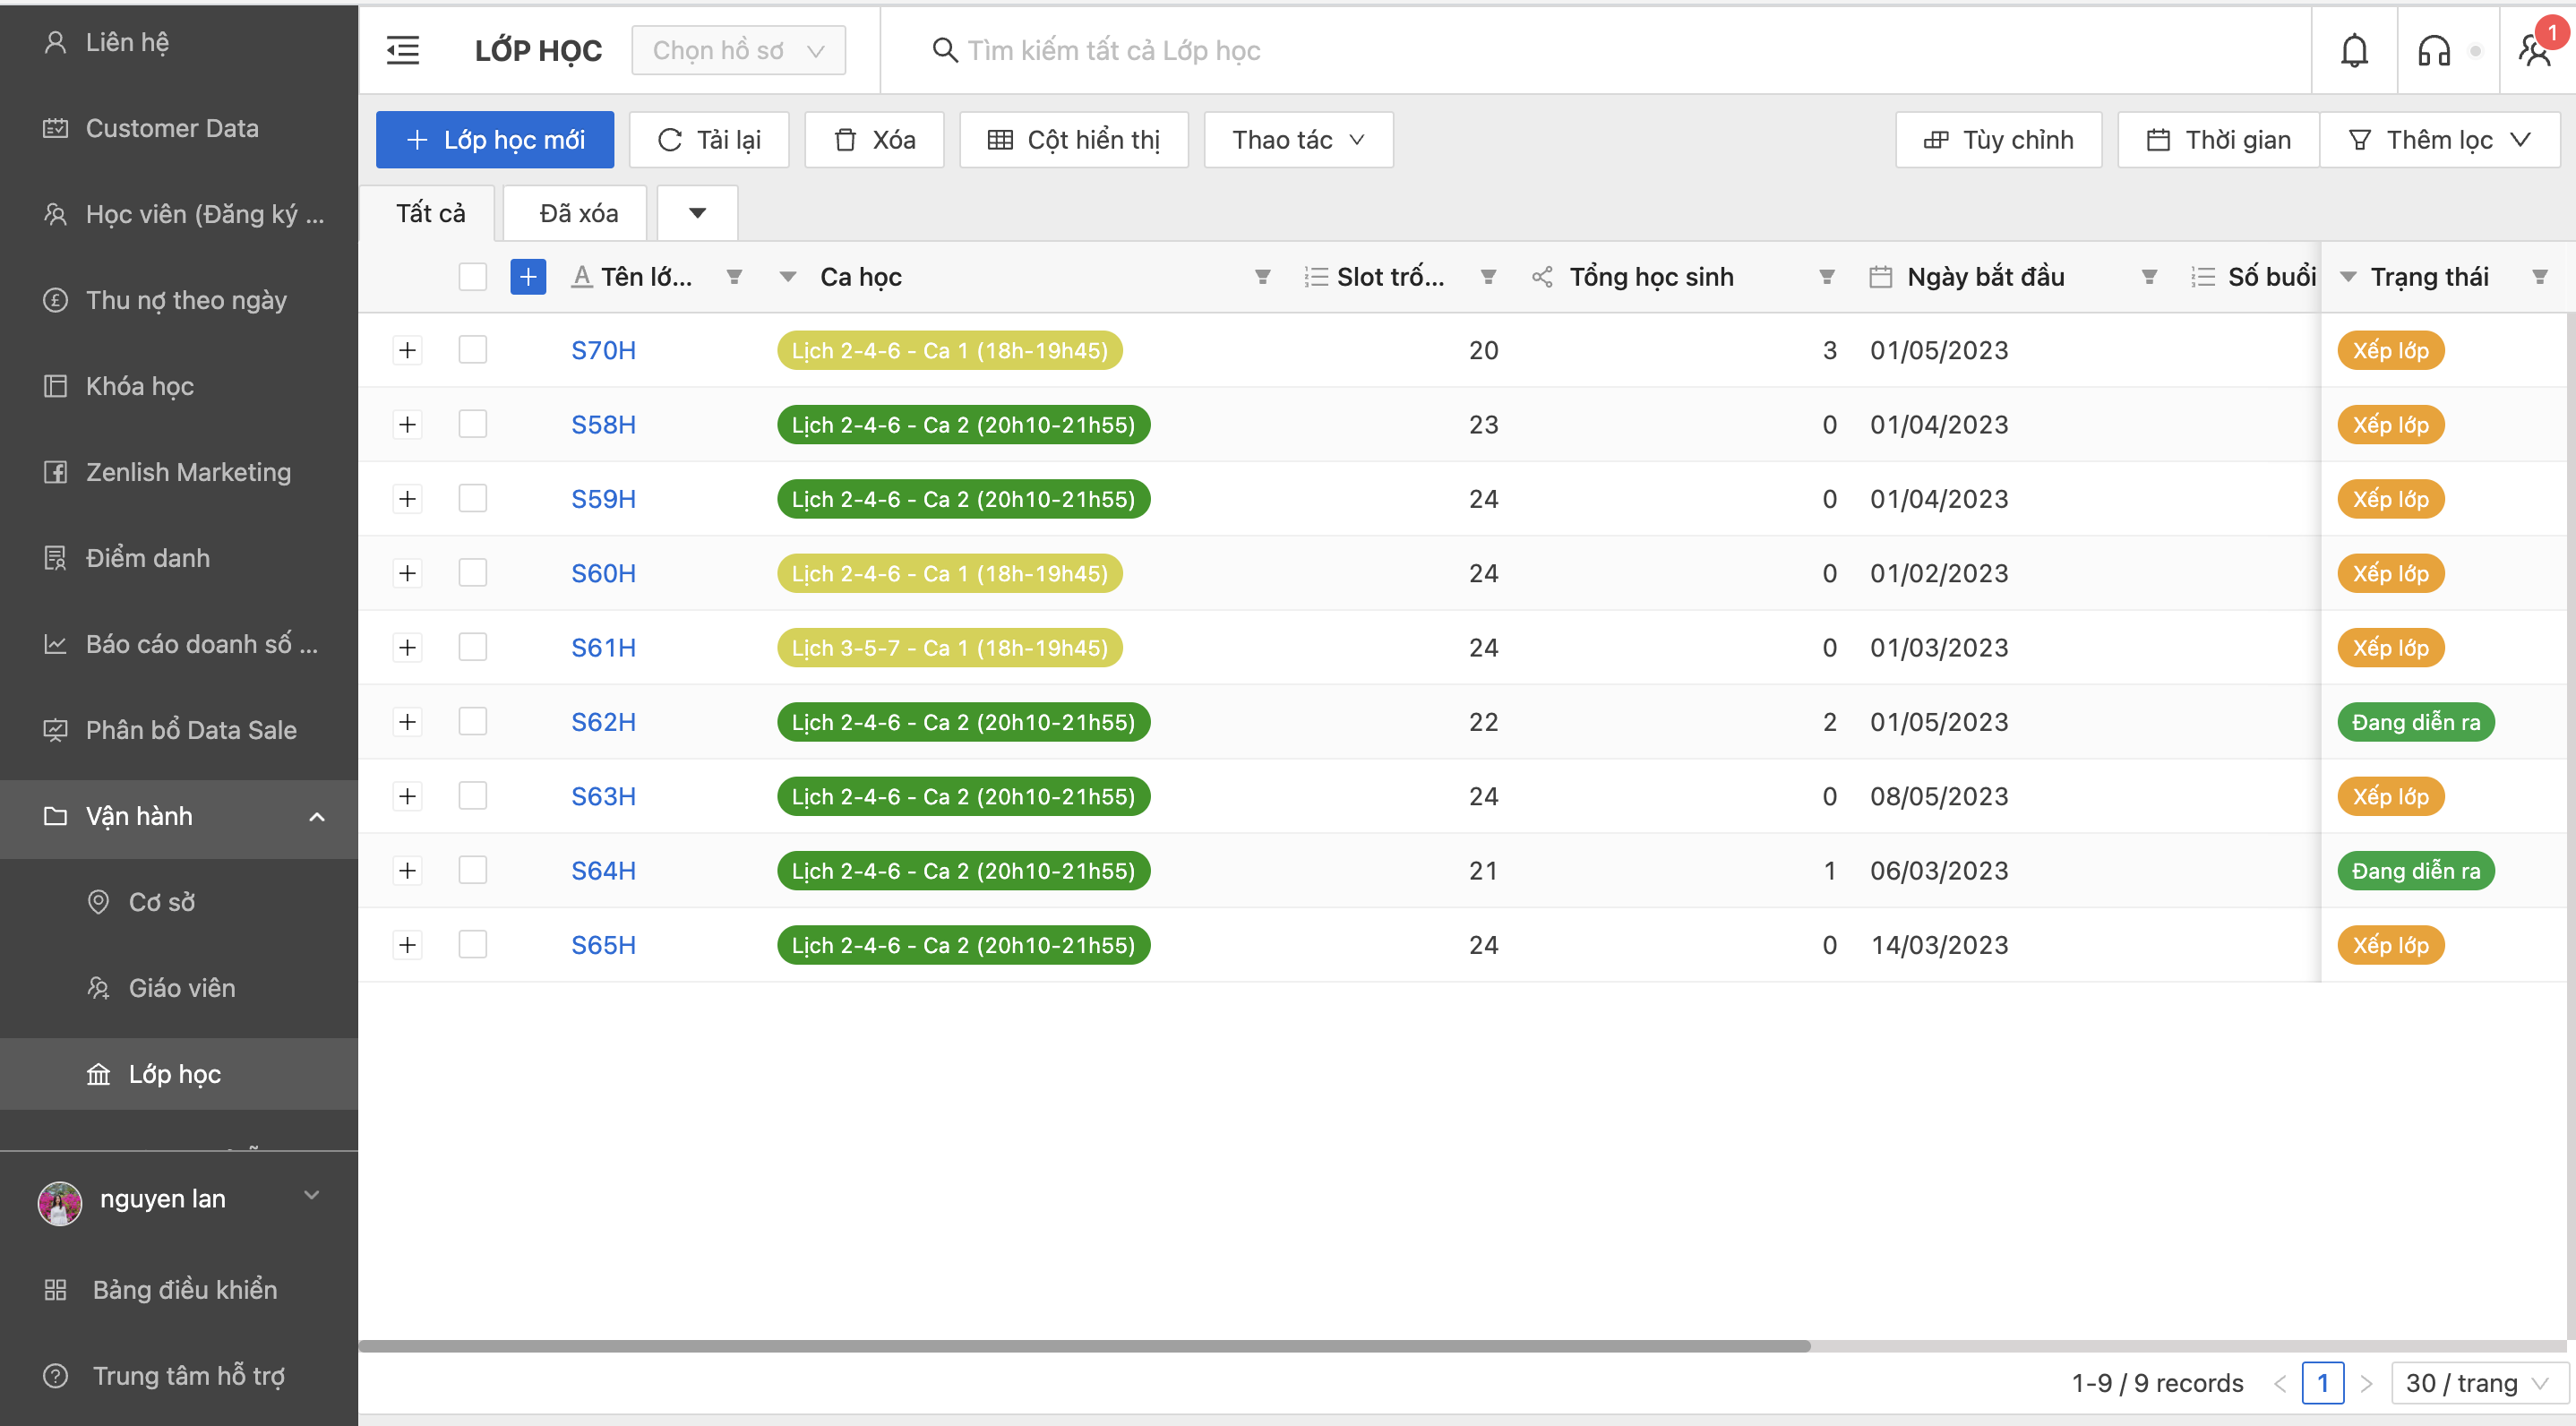The width and height of the screenshot is (2576, 1426).
Task: Switch to the Đã xóa tab
Action: pos(578,213)
